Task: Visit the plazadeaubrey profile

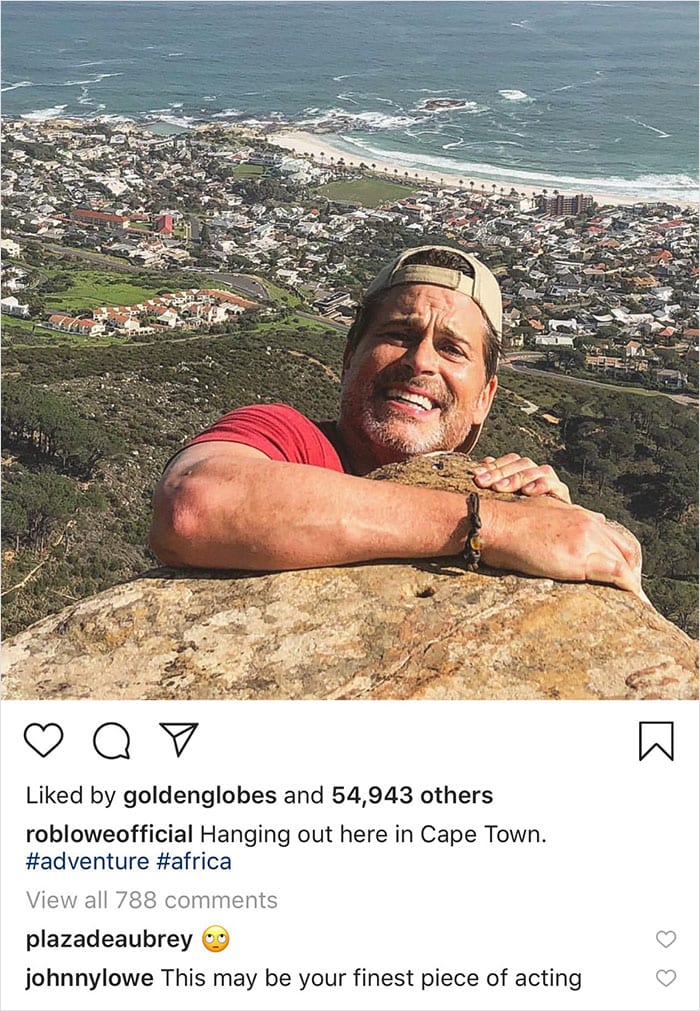Action: click(x=108, y=939)
